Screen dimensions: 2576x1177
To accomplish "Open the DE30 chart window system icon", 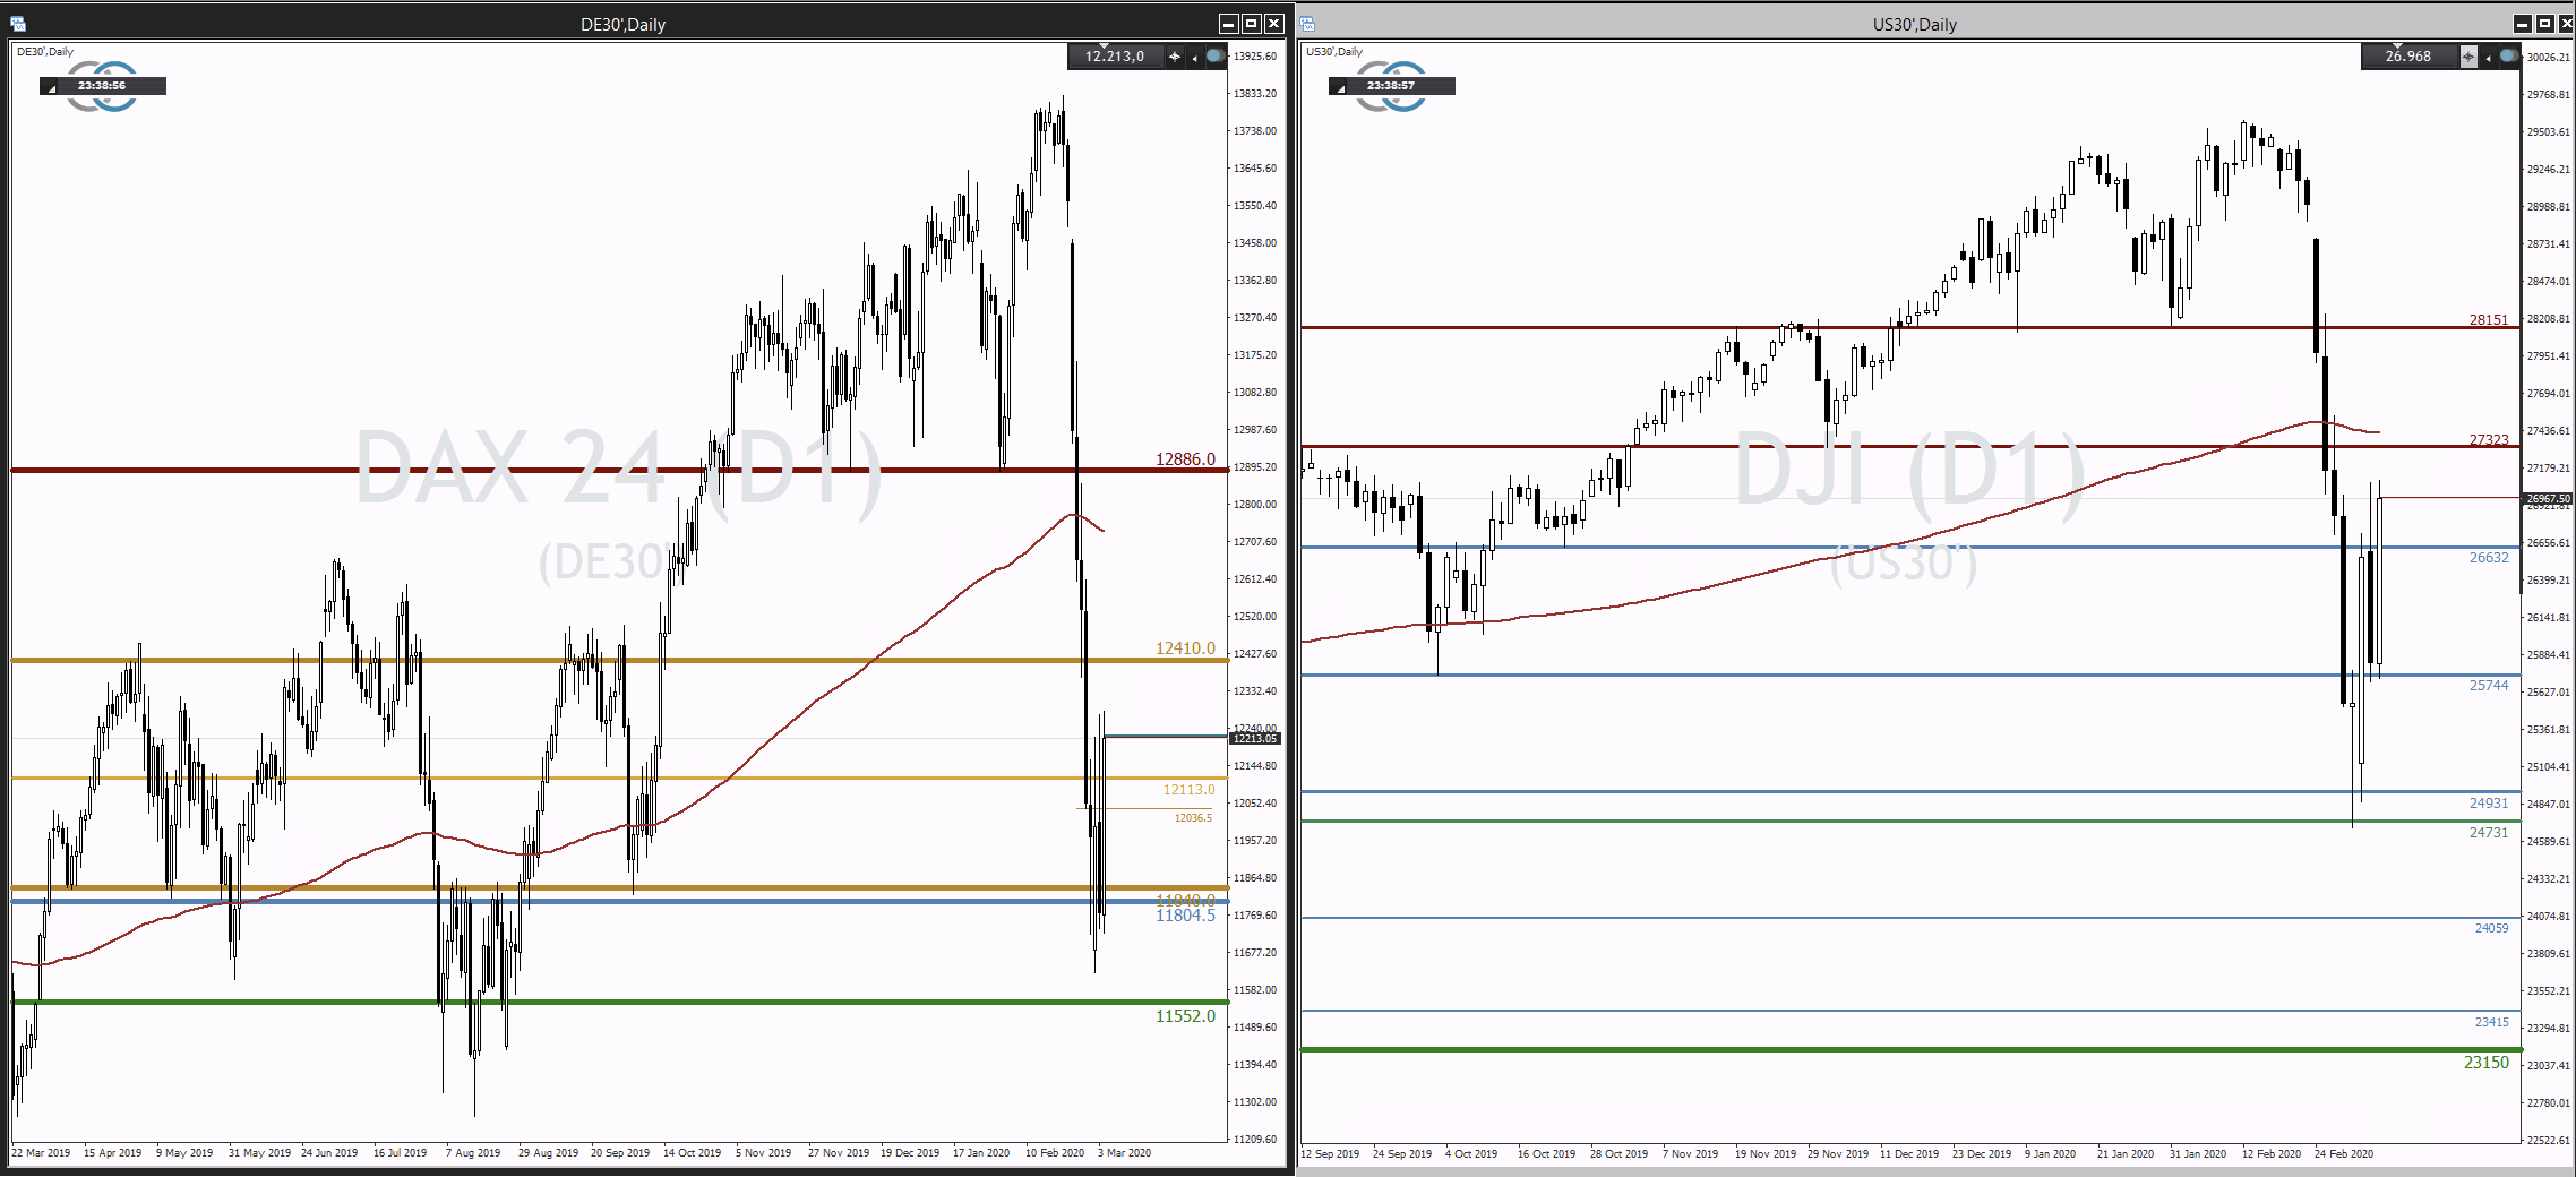I will 17,24.
